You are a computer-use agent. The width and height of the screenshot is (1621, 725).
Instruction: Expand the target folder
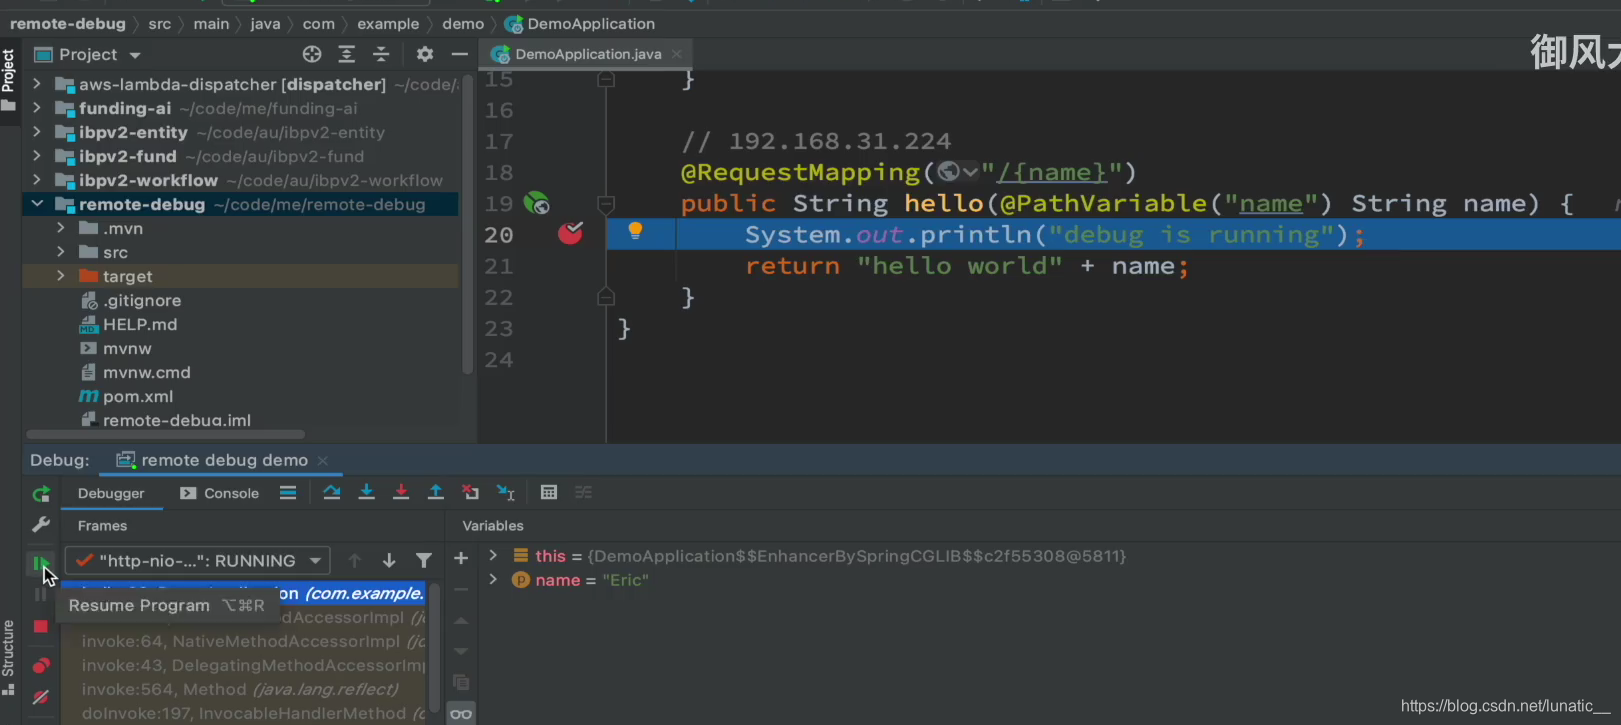coord(61,276)
